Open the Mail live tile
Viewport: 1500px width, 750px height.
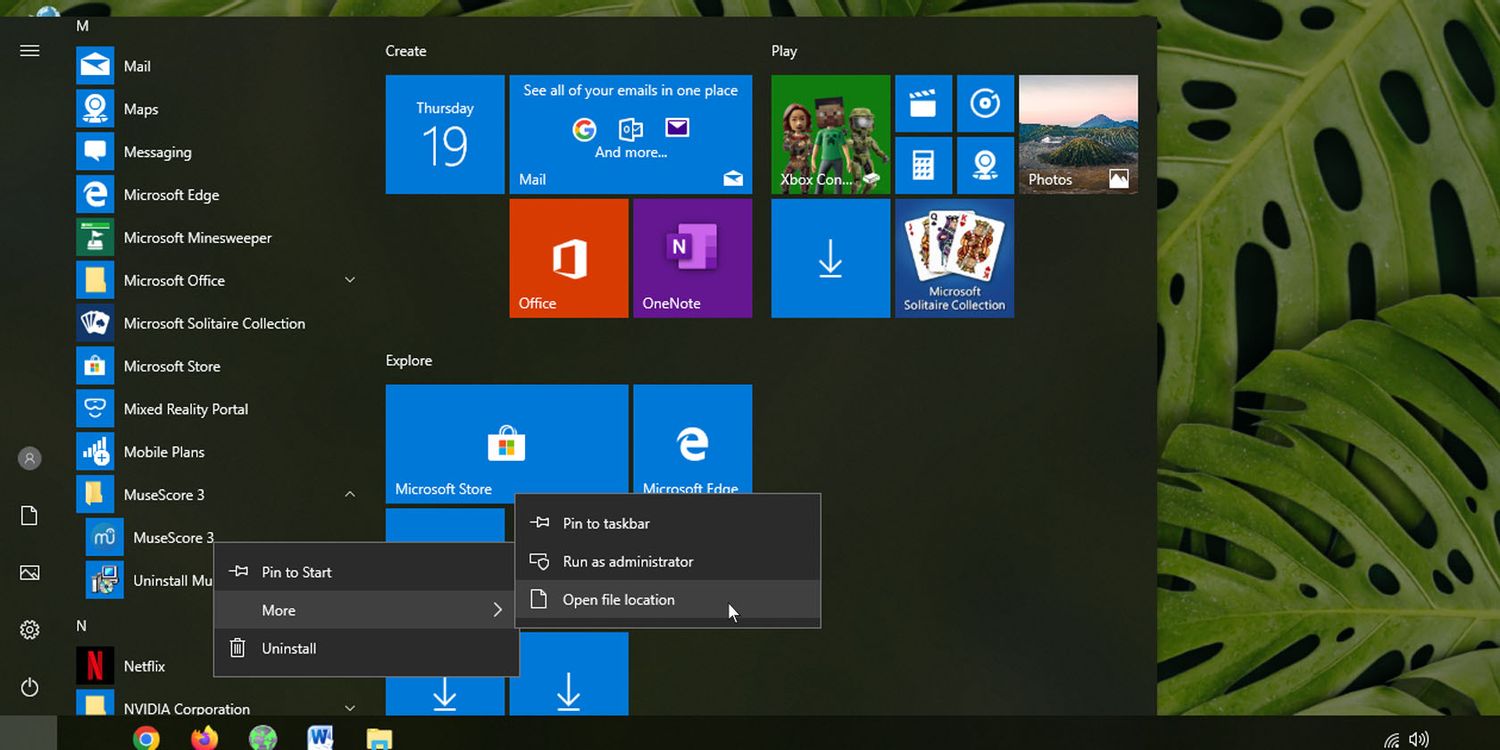click(631, 134)
